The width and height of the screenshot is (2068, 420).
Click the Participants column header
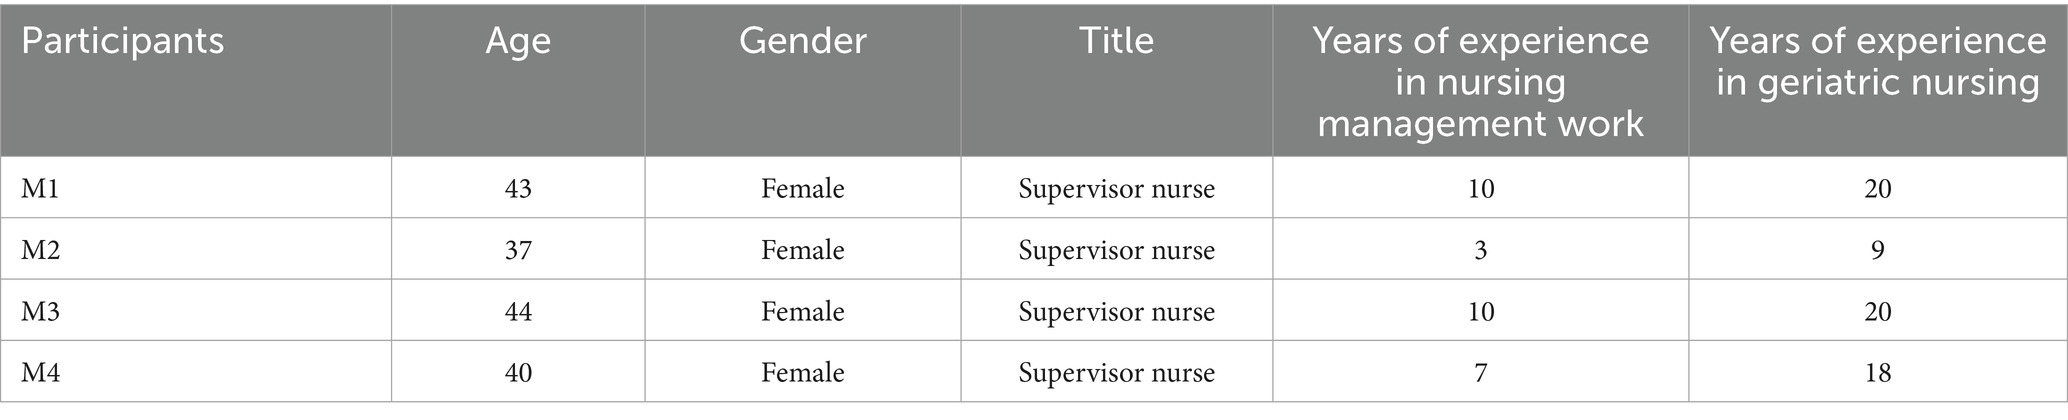(122, 42)
